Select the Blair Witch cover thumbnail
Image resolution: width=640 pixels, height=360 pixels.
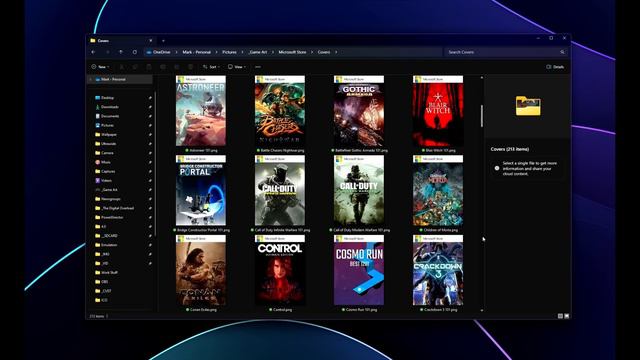pyautogui.click(x=438, y=111)
